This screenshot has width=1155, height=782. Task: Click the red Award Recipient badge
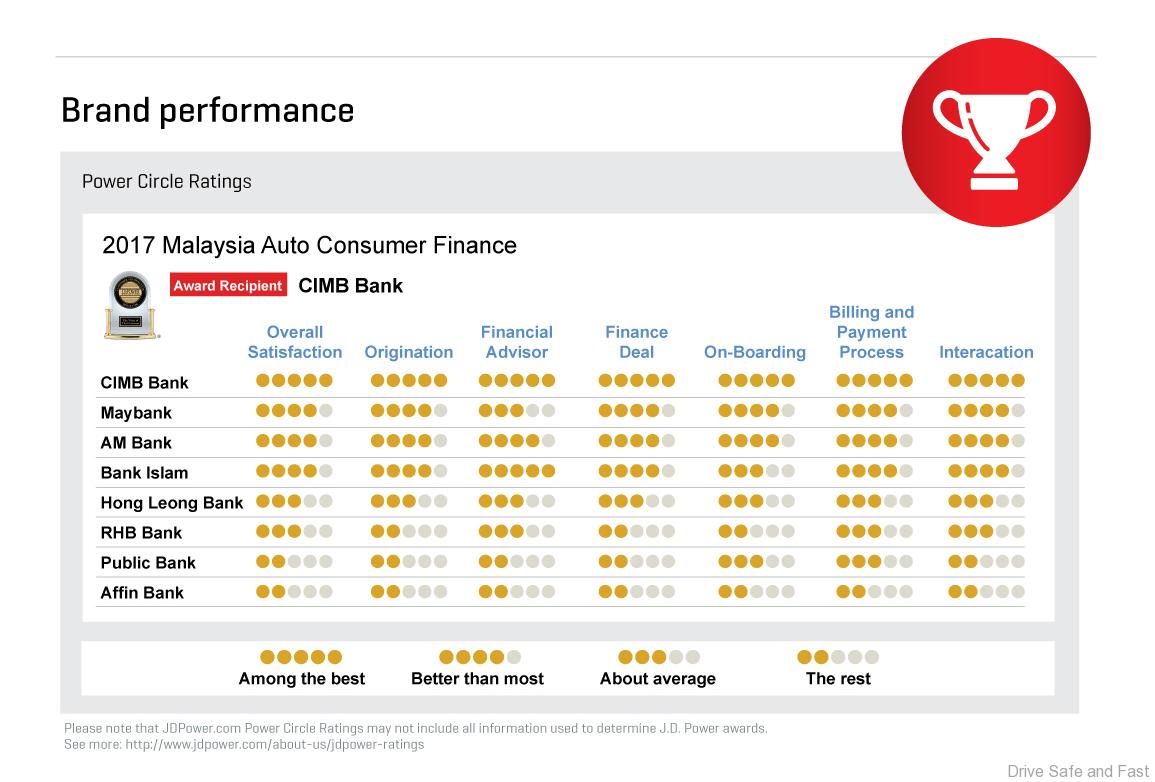[x=228, y=285]
